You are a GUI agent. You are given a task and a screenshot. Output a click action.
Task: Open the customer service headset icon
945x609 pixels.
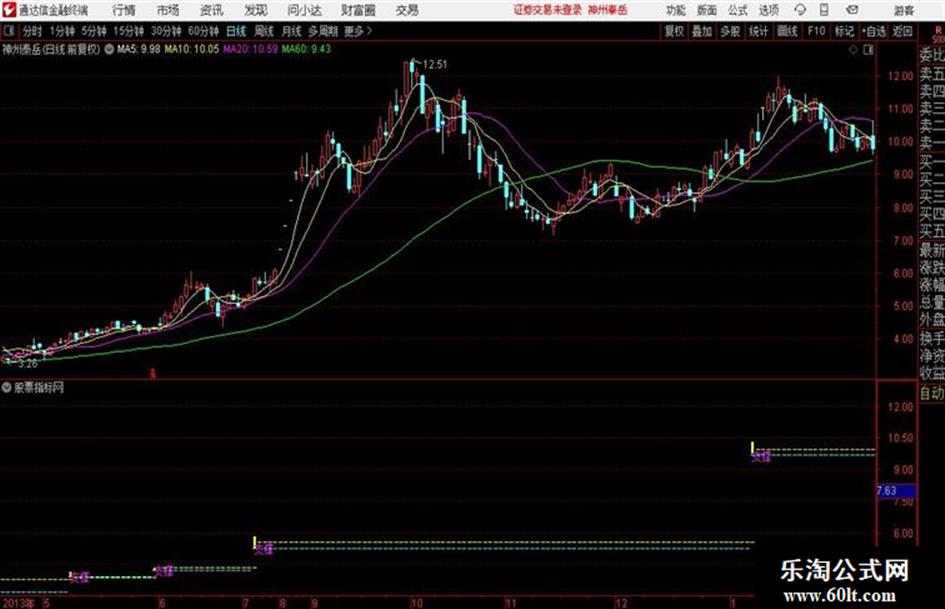(x=800, y=10)
